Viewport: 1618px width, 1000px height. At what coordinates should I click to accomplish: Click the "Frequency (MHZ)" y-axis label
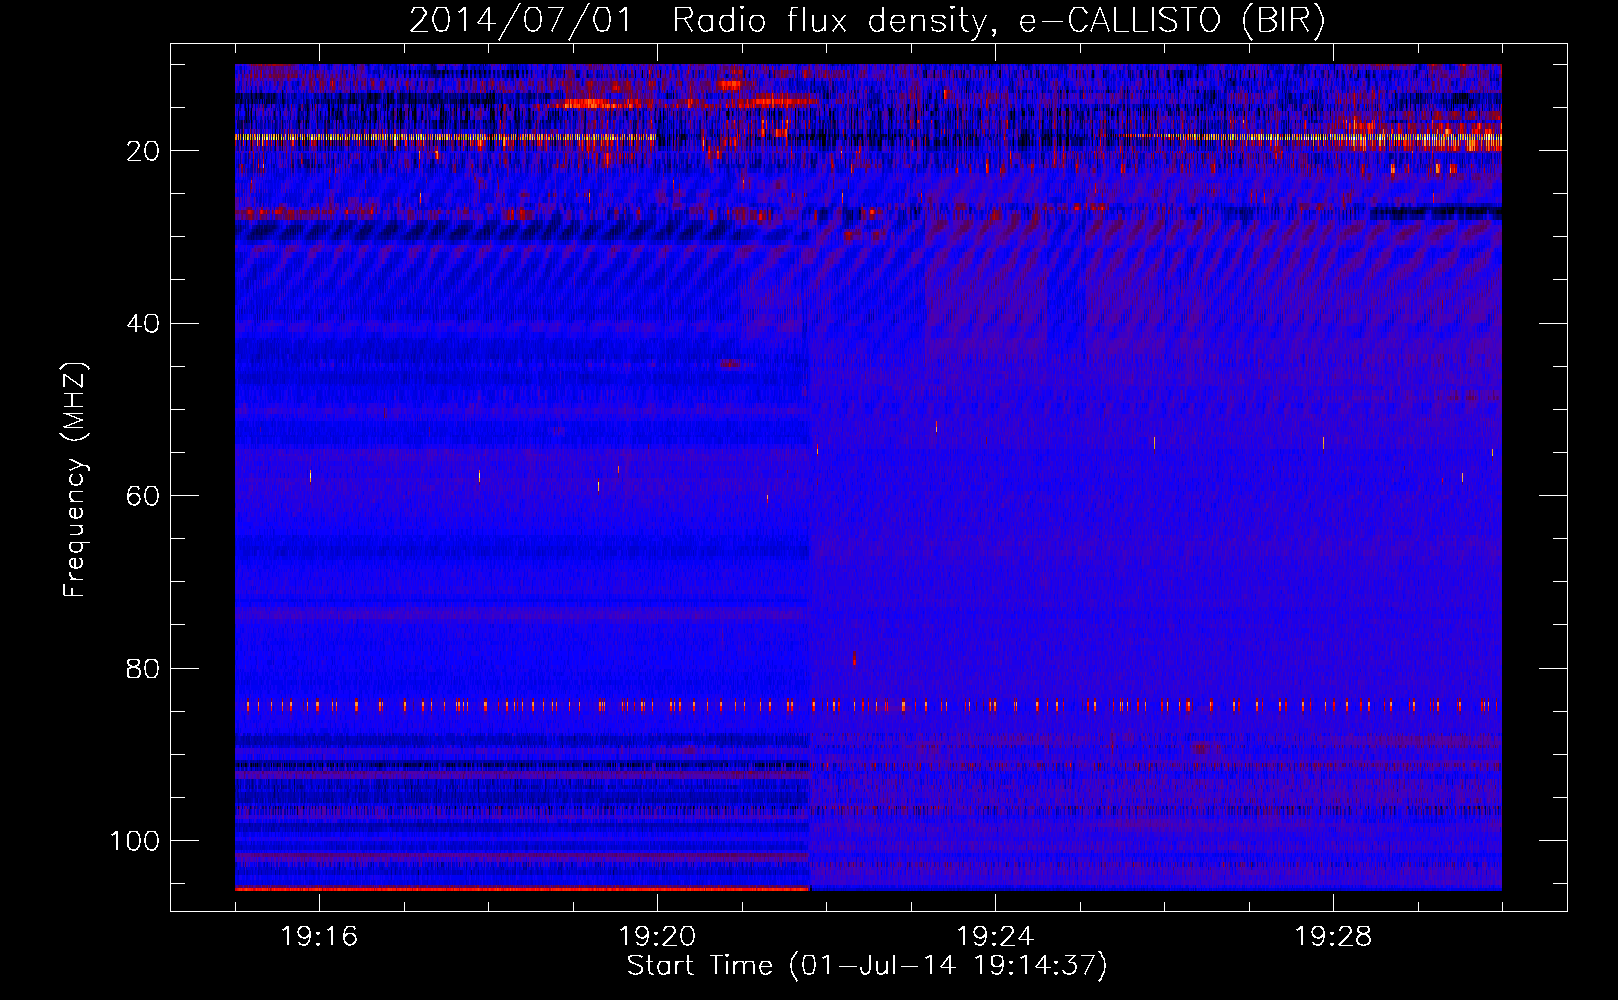coord(76,480)
